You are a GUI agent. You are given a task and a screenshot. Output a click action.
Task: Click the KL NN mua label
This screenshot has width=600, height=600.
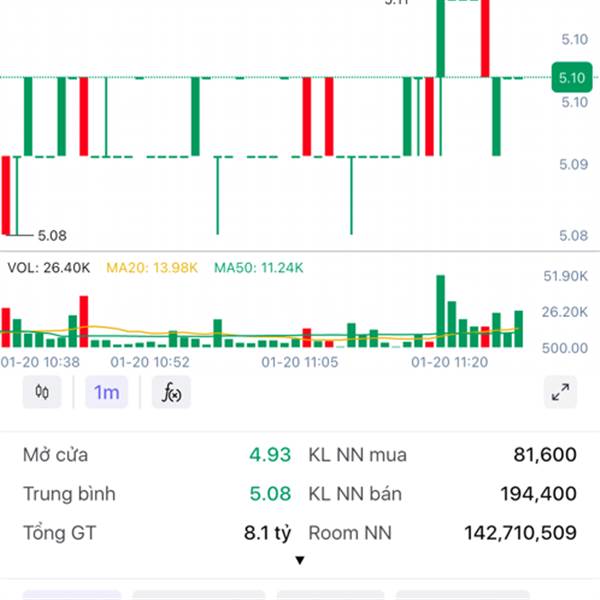357,455
